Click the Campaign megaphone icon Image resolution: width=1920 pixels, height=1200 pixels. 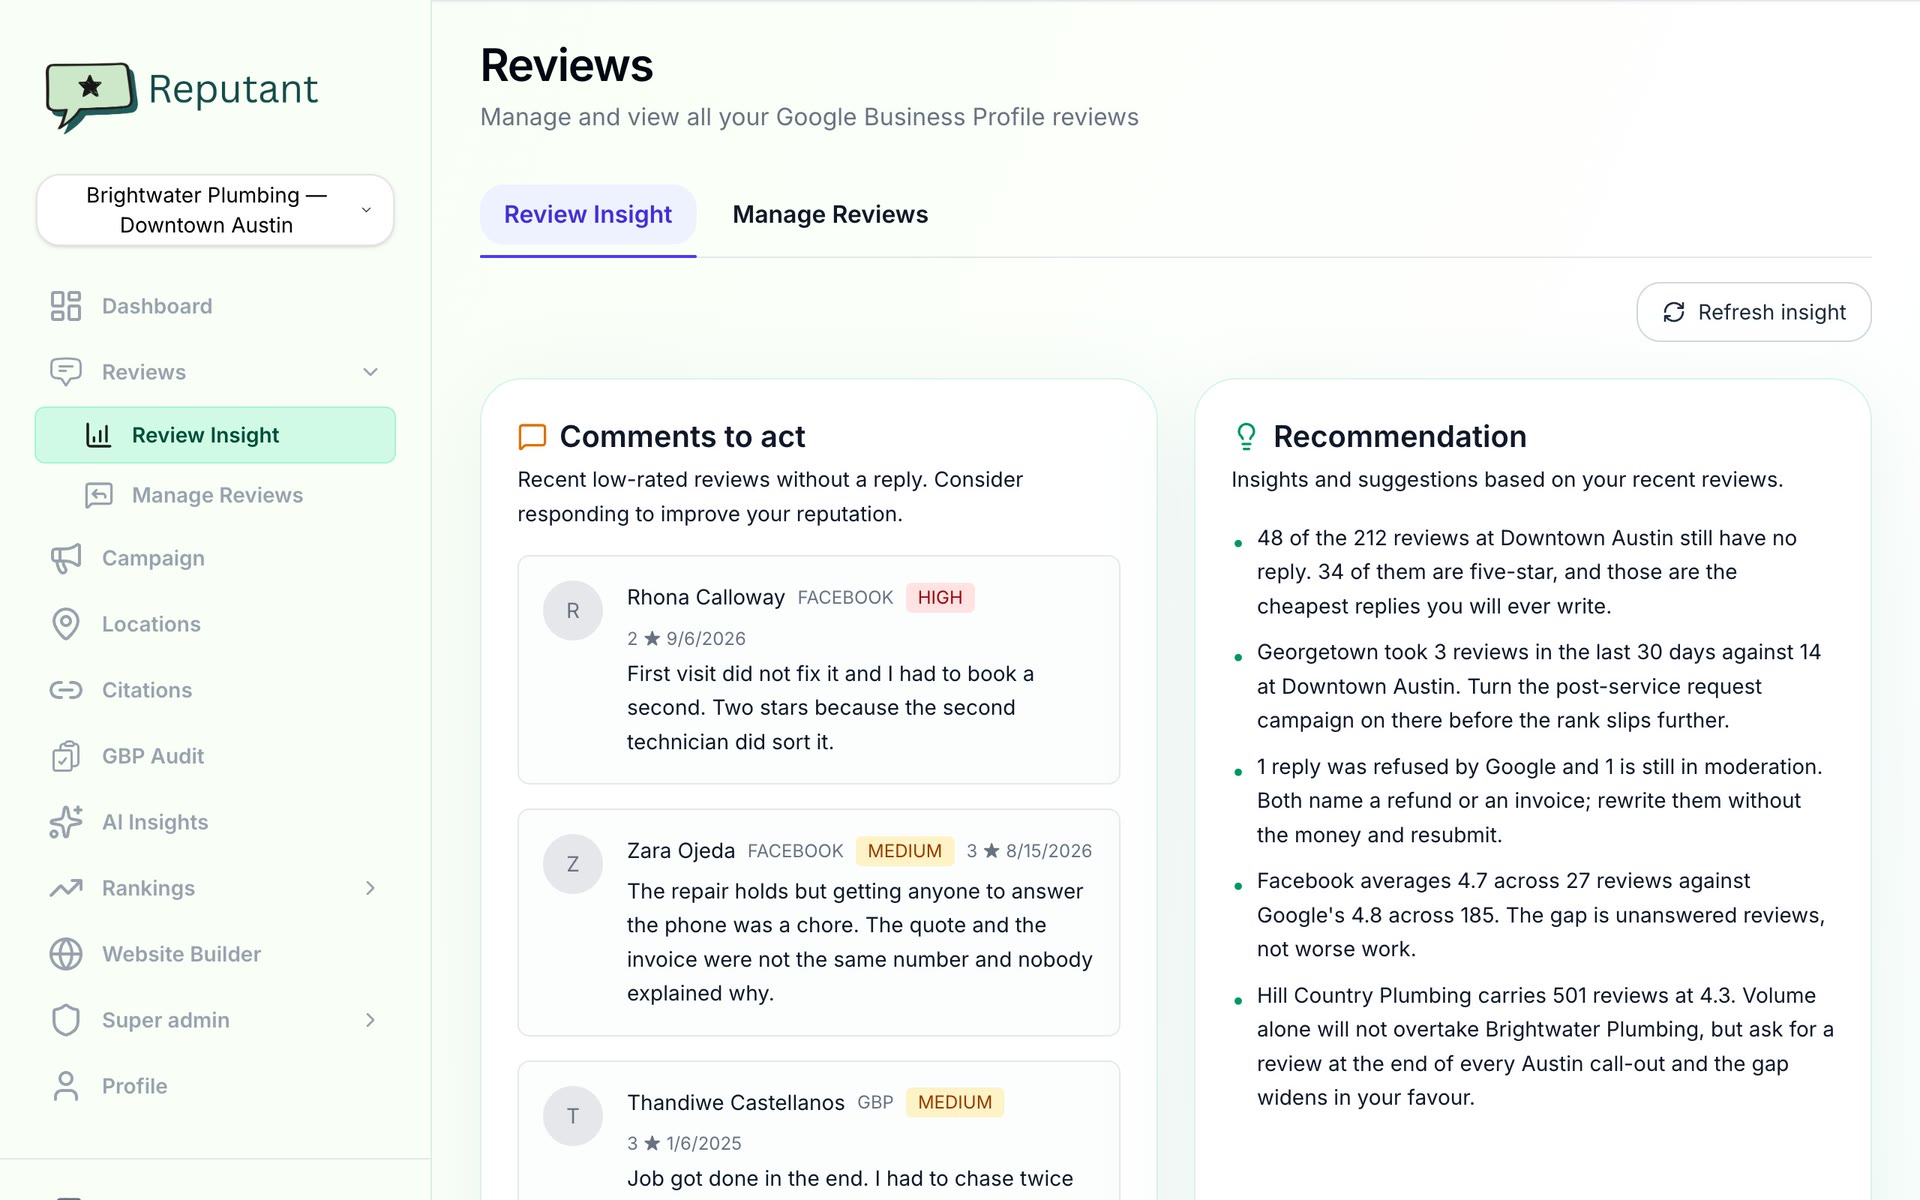pos(66,558)
